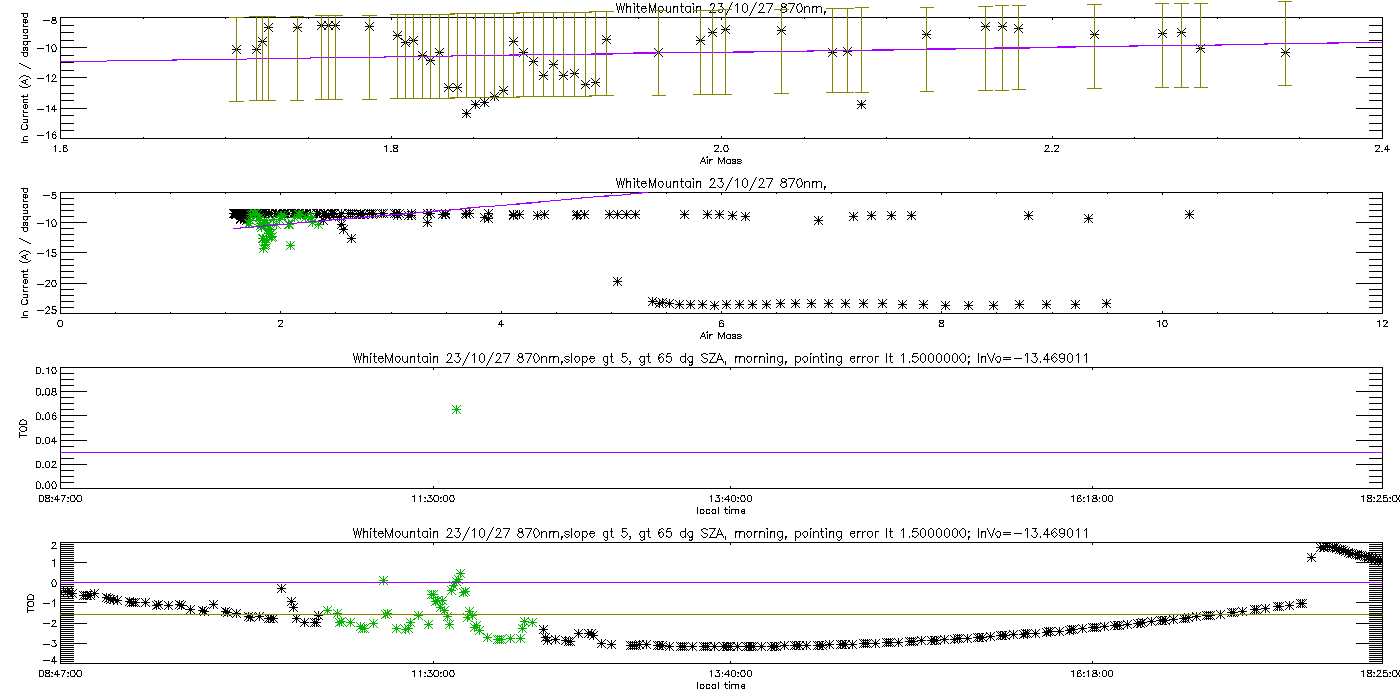Click the 'local time' label under the bottom plot

coord(720,686)
